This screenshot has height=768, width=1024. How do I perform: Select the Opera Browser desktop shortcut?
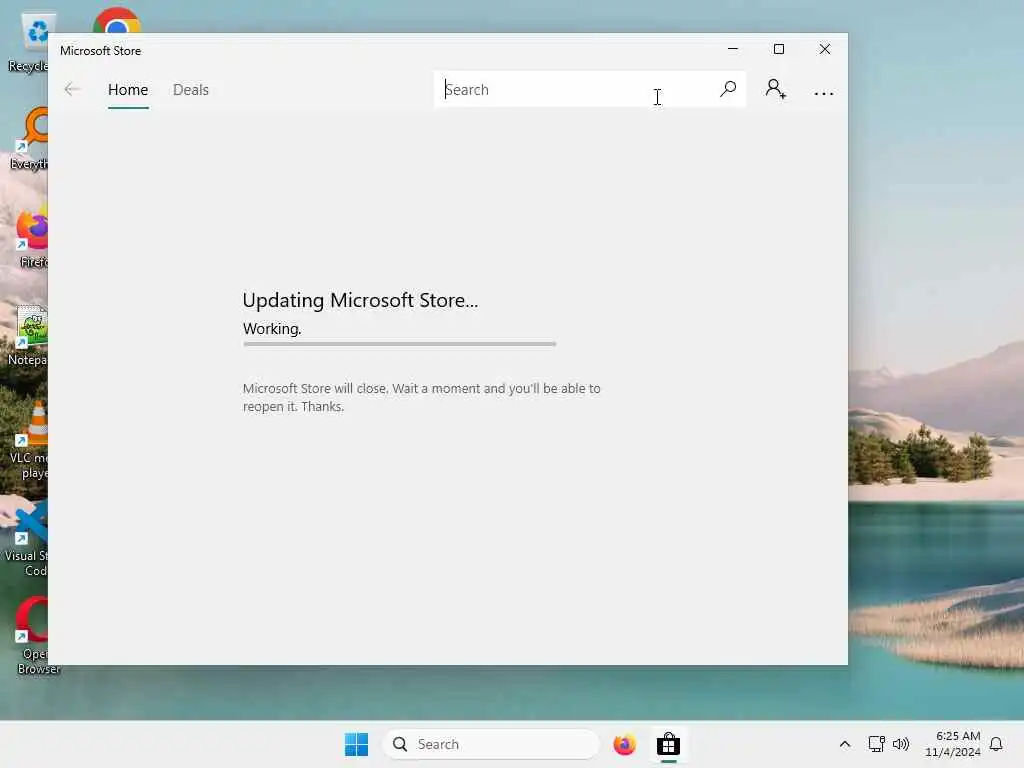coord(33,636)
